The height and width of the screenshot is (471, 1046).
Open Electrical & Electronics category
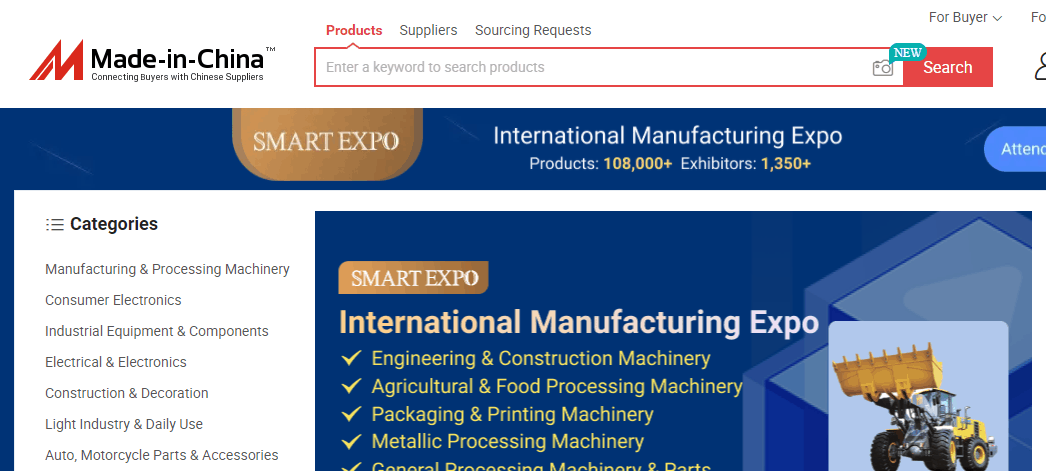116,362
